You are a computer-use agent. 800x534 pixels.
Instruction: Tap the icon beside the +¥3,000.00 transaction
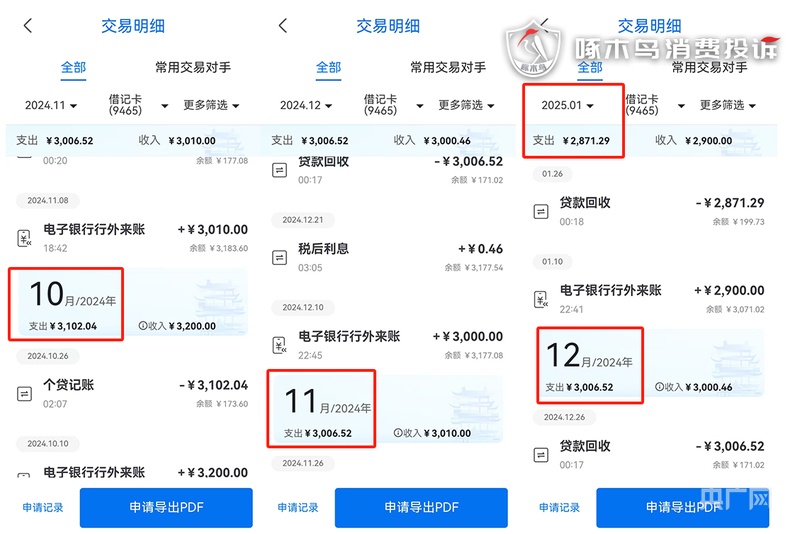(x=281, y=345)
